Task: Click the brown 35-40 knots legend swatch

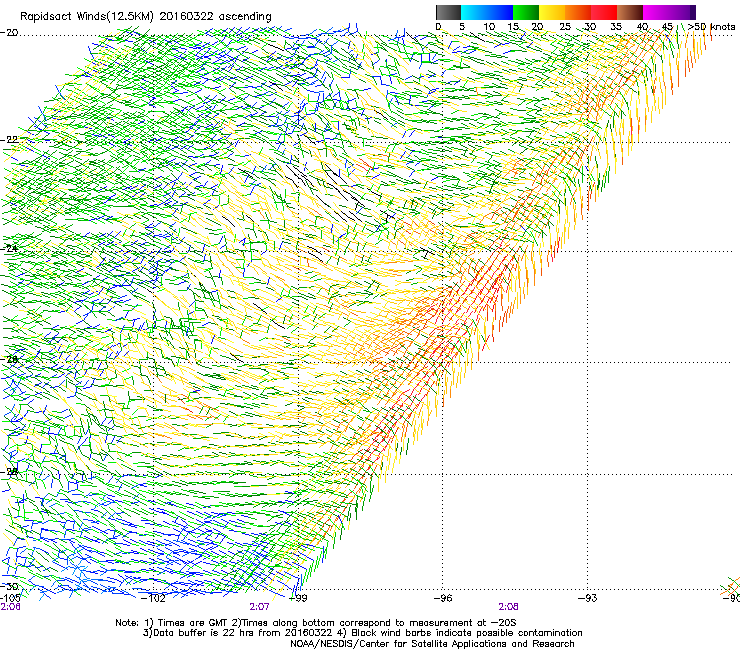Action: coord(630,12)
